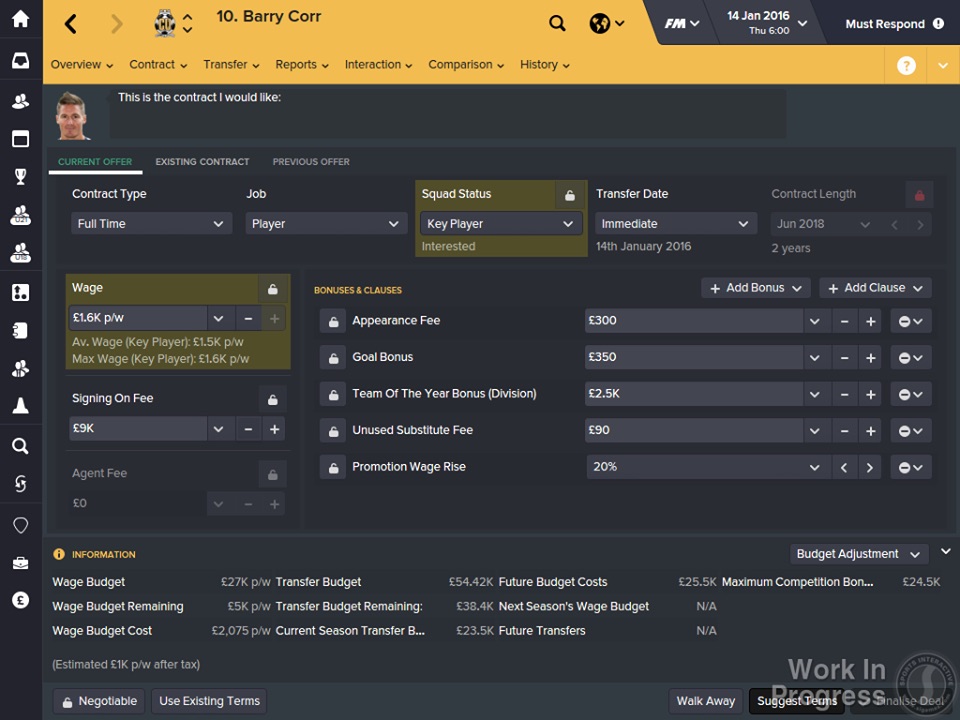960x720 pixels.
Task: Open the Transfer Date dropdown
Action: (x=675, y=224)
